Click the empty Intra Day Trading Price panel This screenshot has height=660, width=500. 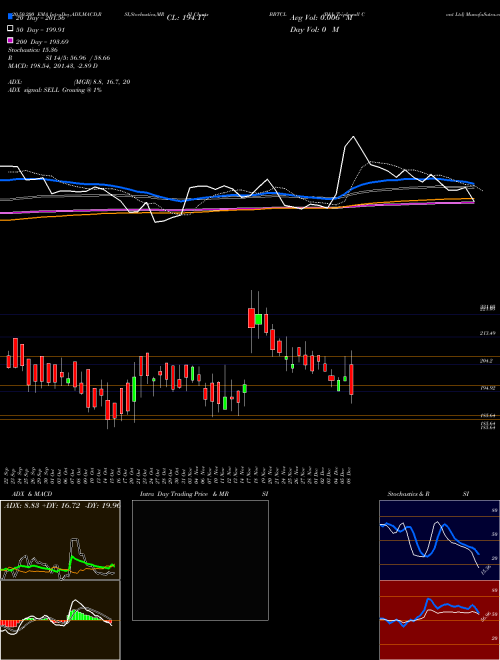[200, 560]
